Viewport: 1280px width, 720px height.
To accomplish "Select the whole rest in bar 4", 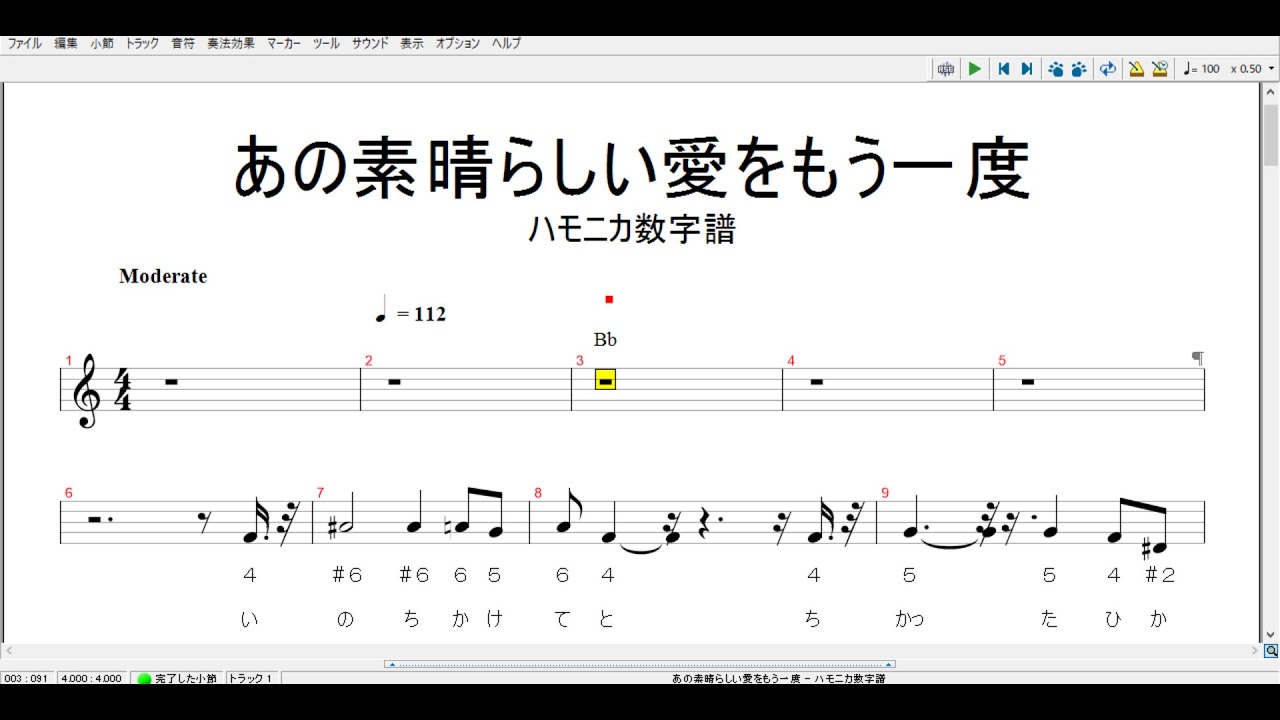I will (x=816, y=381).
